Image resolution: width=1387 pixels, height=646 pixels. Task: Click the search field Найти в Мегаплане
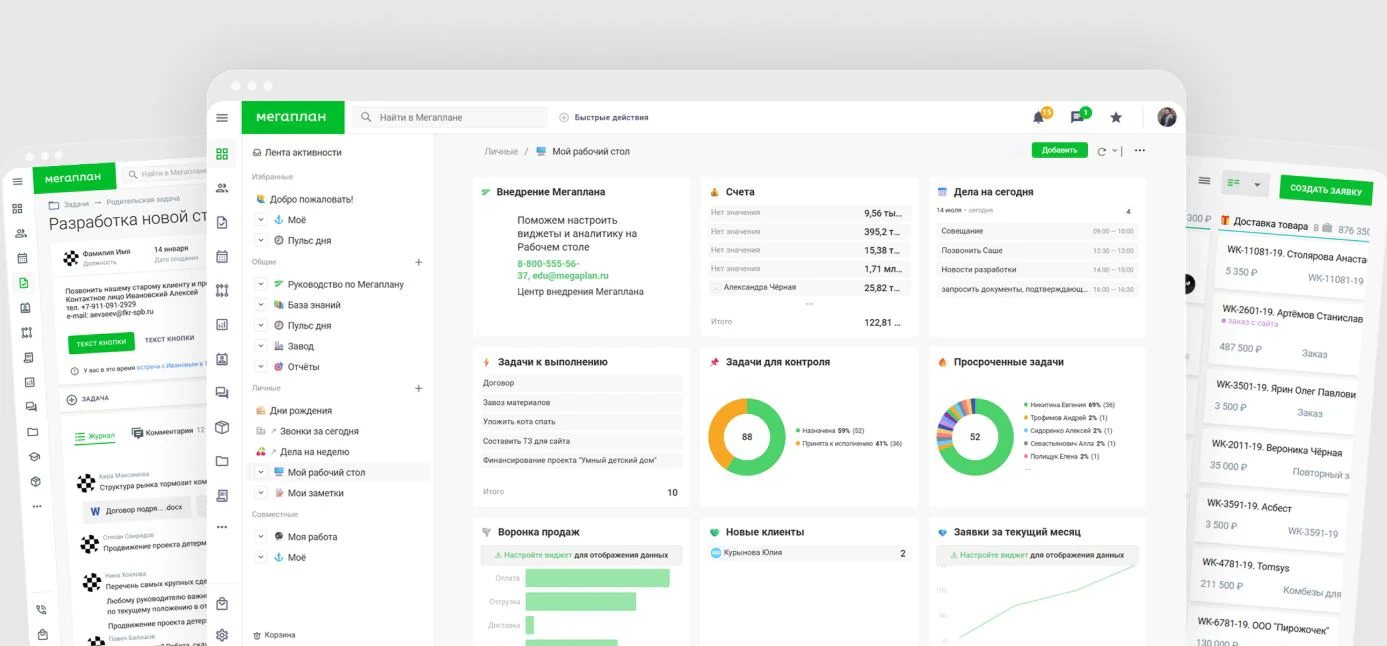[x=450, y=117]
